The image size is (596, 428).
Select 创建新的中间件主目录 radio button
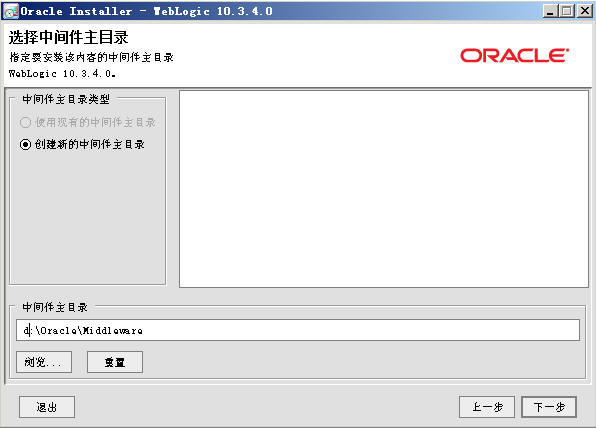pos(25,144)
